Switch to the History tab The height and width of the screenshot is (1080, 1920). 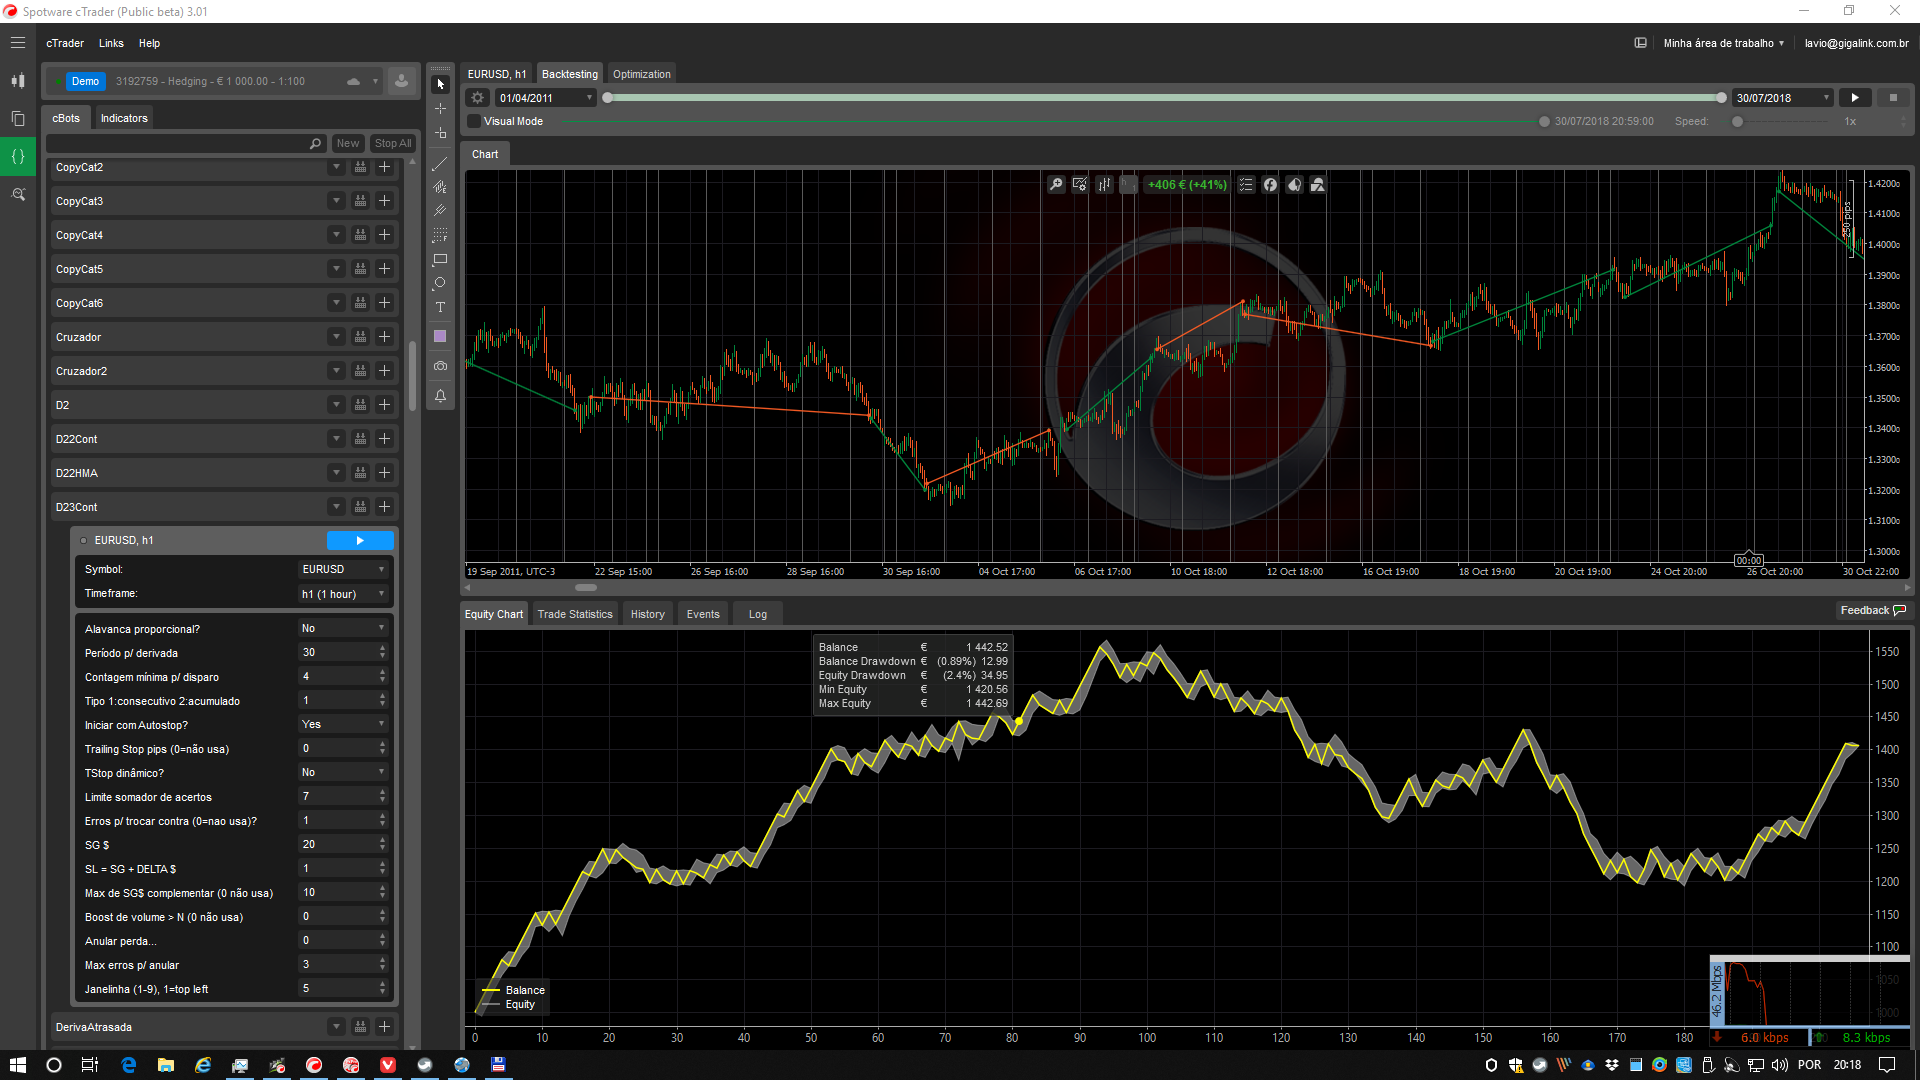point(647,614)
